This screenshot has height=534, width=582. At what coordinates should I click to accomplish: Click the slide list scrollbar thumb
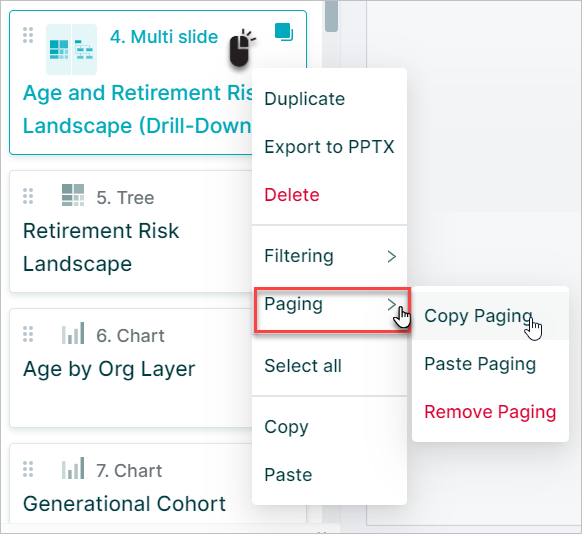331,16
